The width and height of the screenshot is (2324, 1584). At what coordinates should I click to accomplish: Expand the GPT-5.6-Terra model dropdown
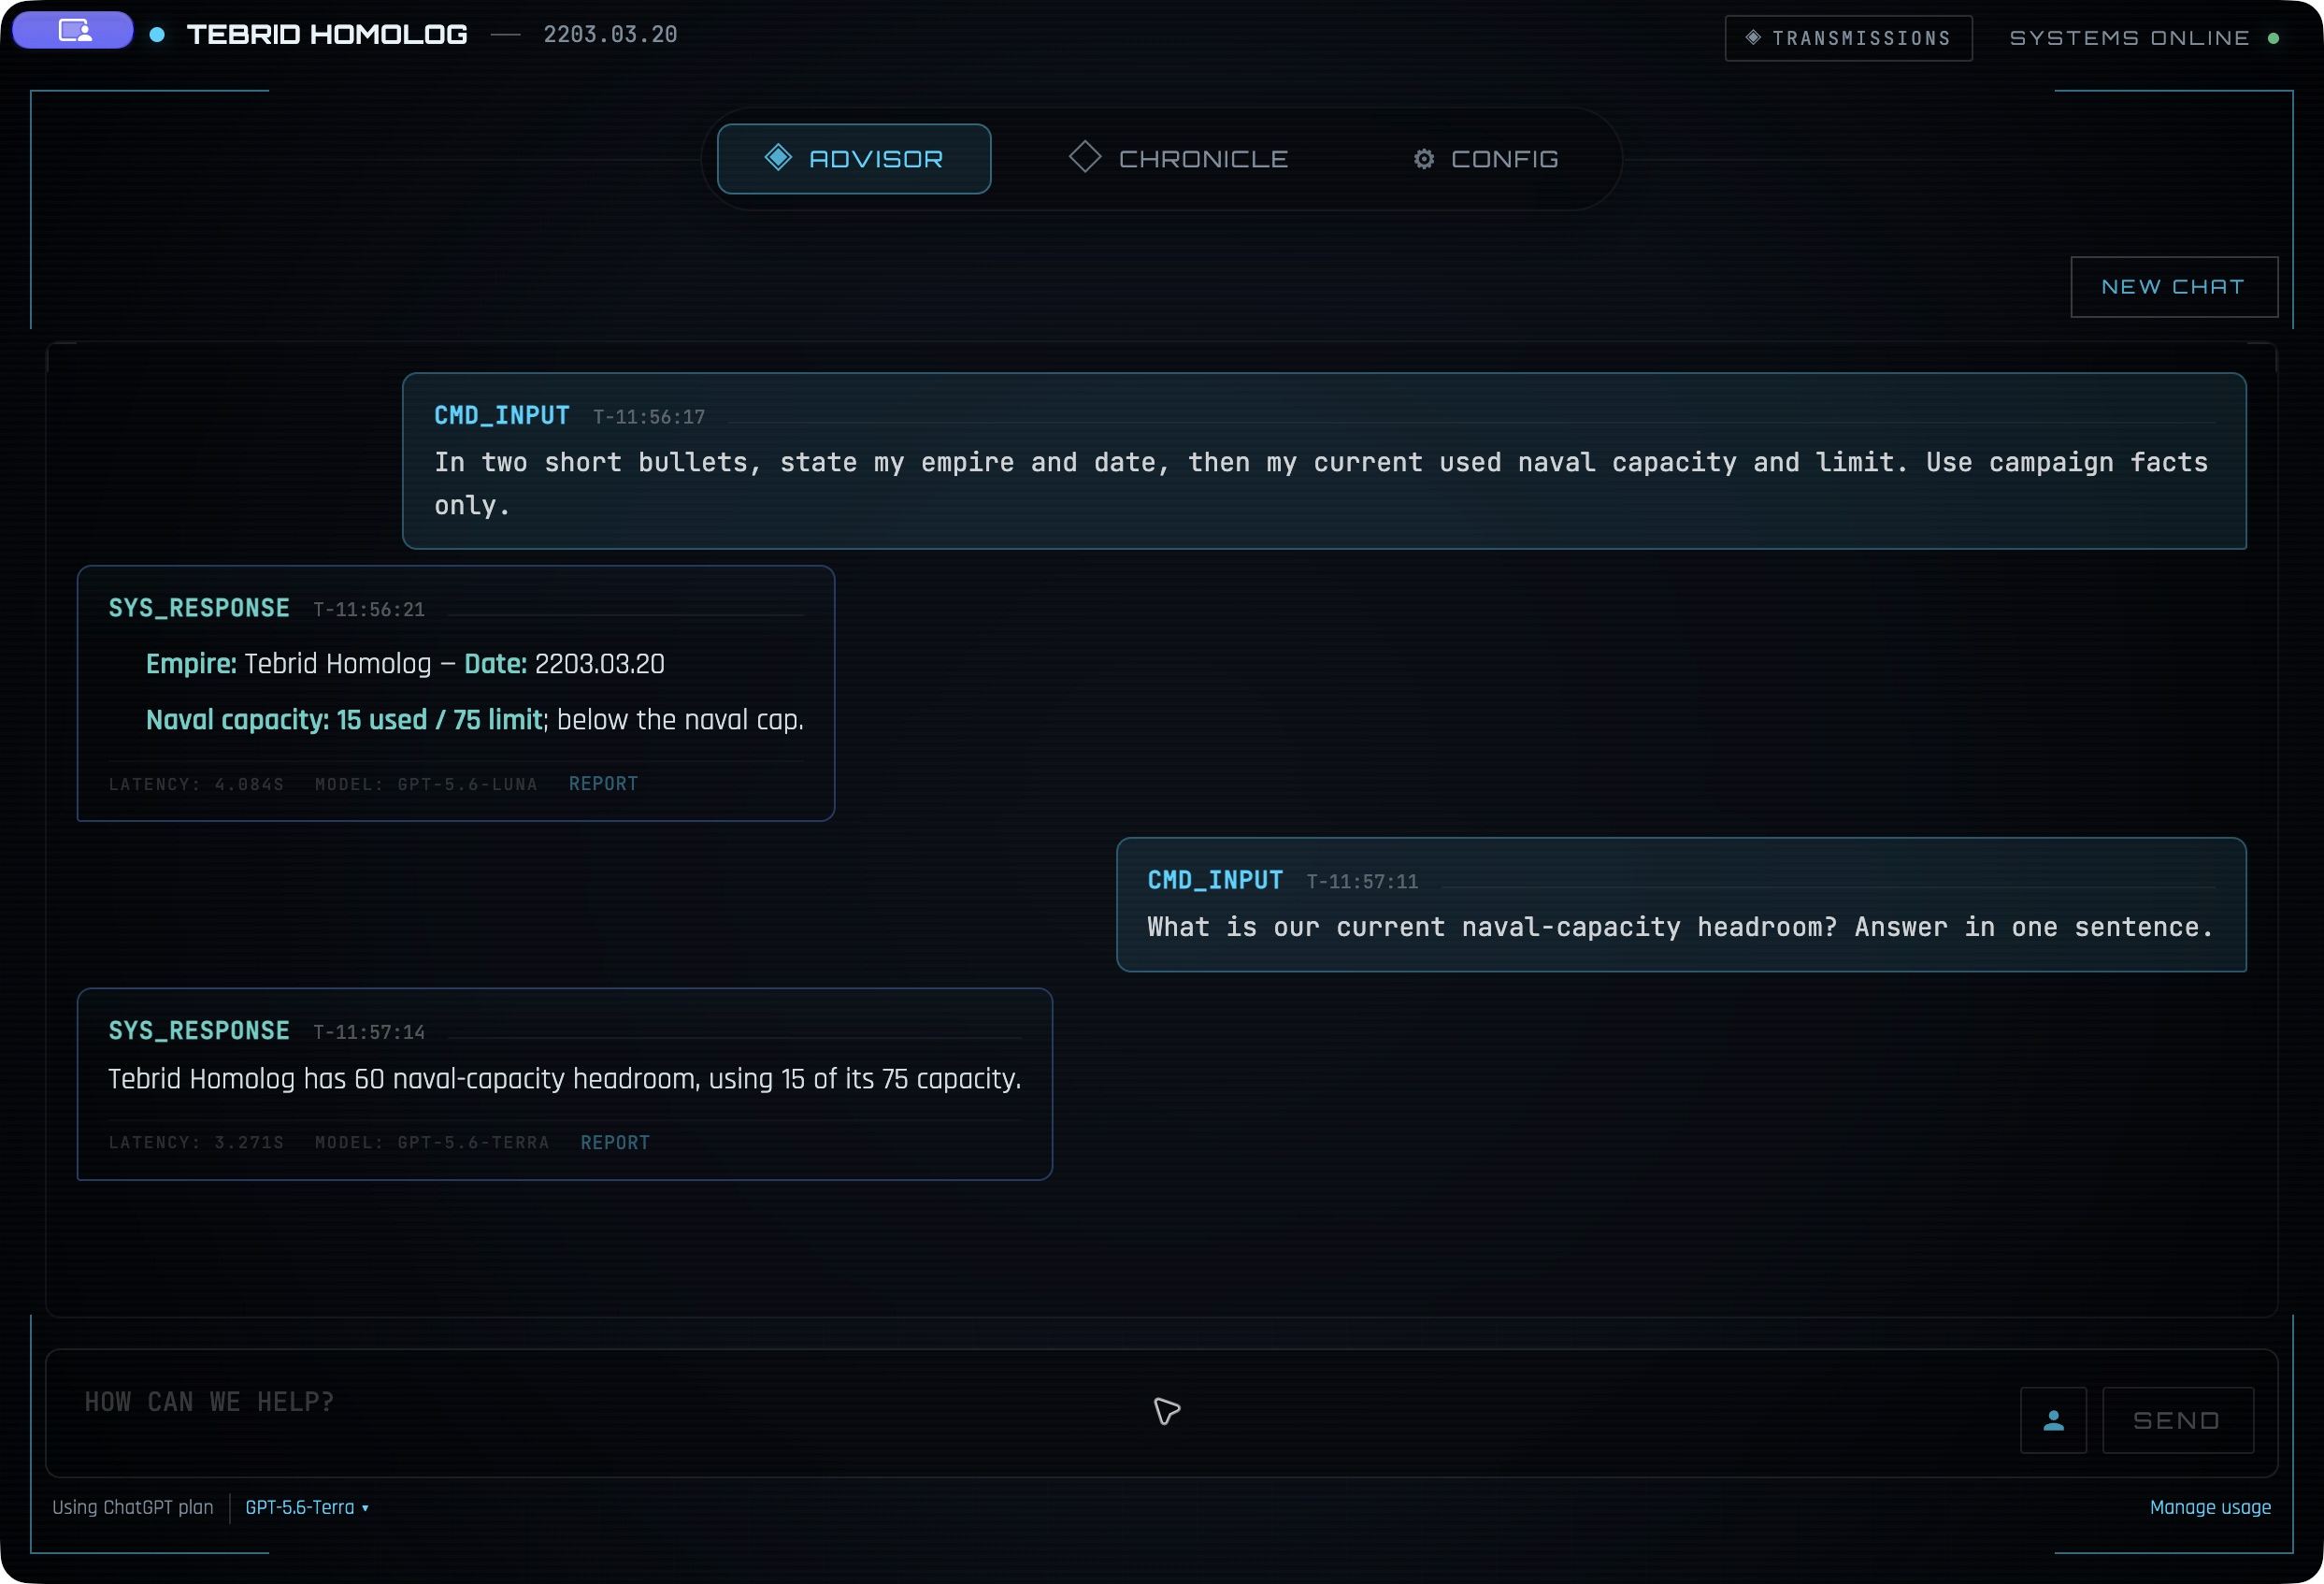307,1507
